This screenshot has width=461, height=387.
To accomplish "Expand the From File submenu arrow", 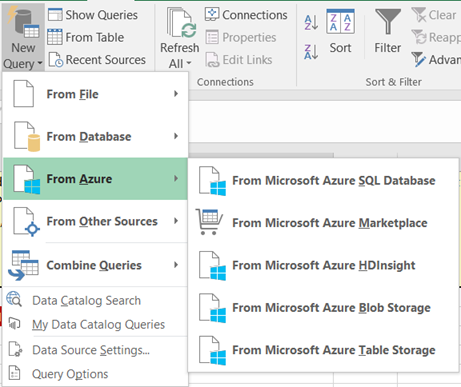I will coord(176,94).
